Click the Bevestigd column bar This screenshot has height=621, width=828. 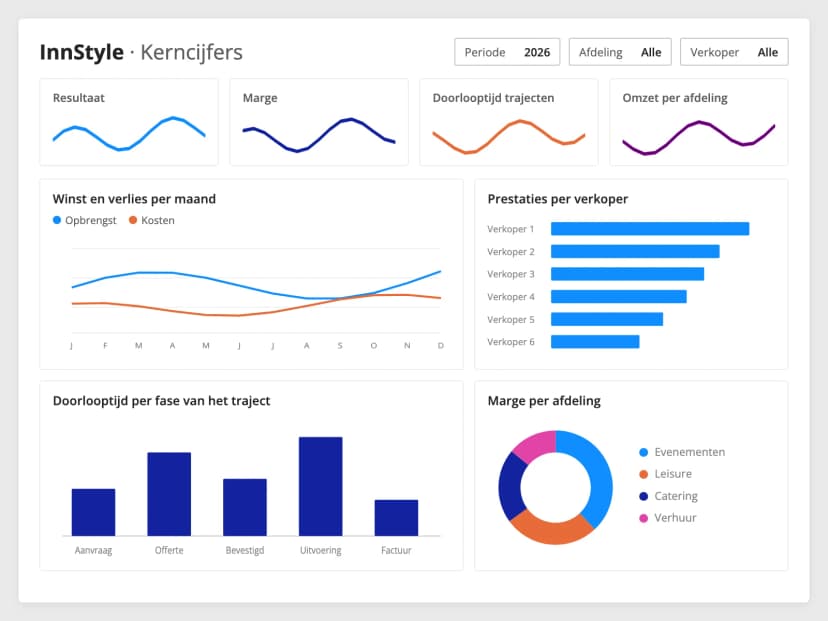click(x=245, y=507)
